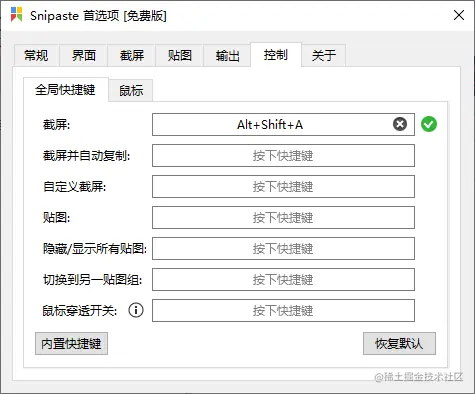
Task: Click the 贴图 shortcut input field
Action: (283, 217)
